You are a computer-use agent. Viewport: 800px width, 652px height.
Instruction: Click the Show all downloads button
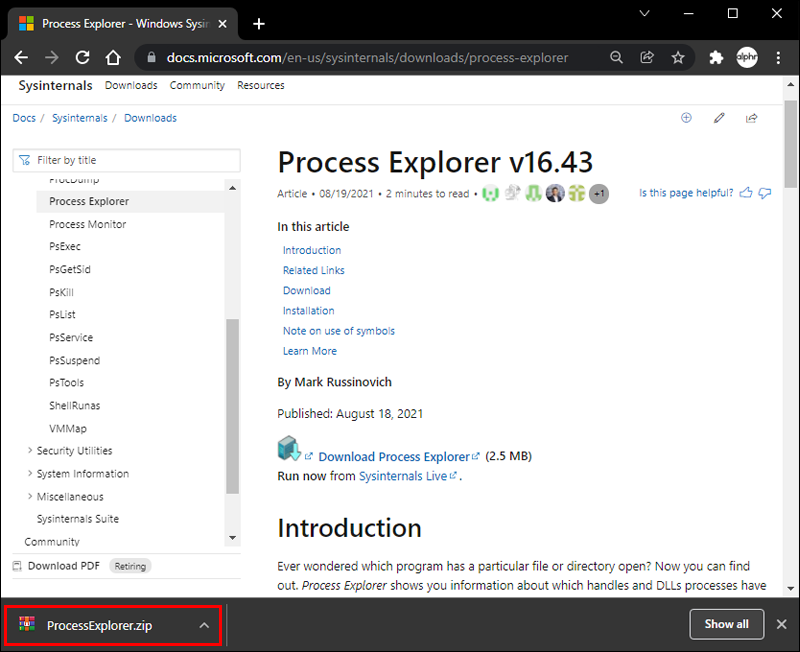click(726, 624)
